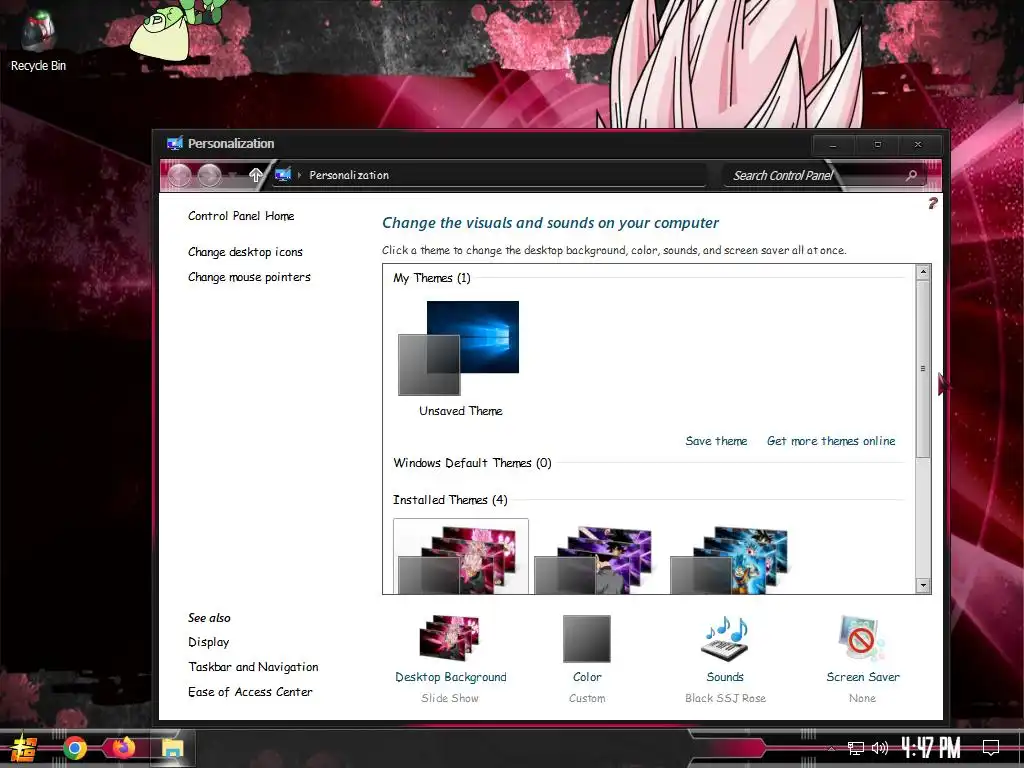Click the theme list scrollbar thumb
The width and height of the screenshot is (1024, 768).
923,369
